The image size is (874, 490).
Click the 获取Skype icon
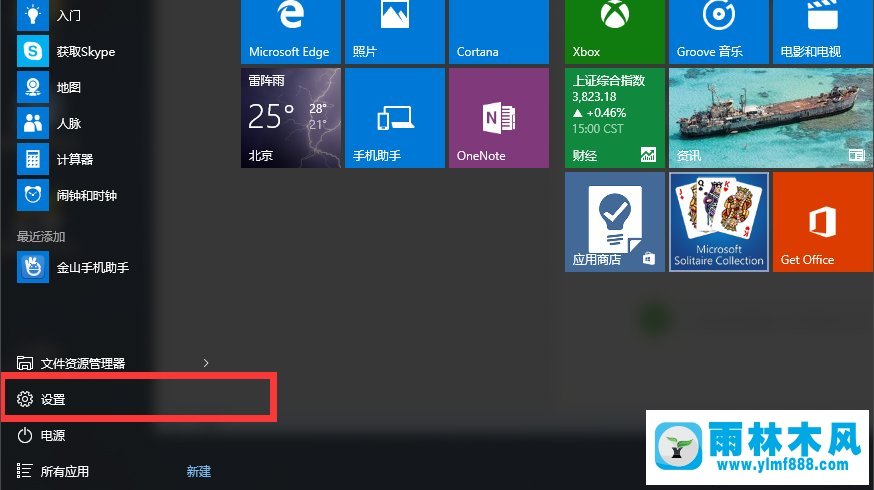tap(33, 51)
